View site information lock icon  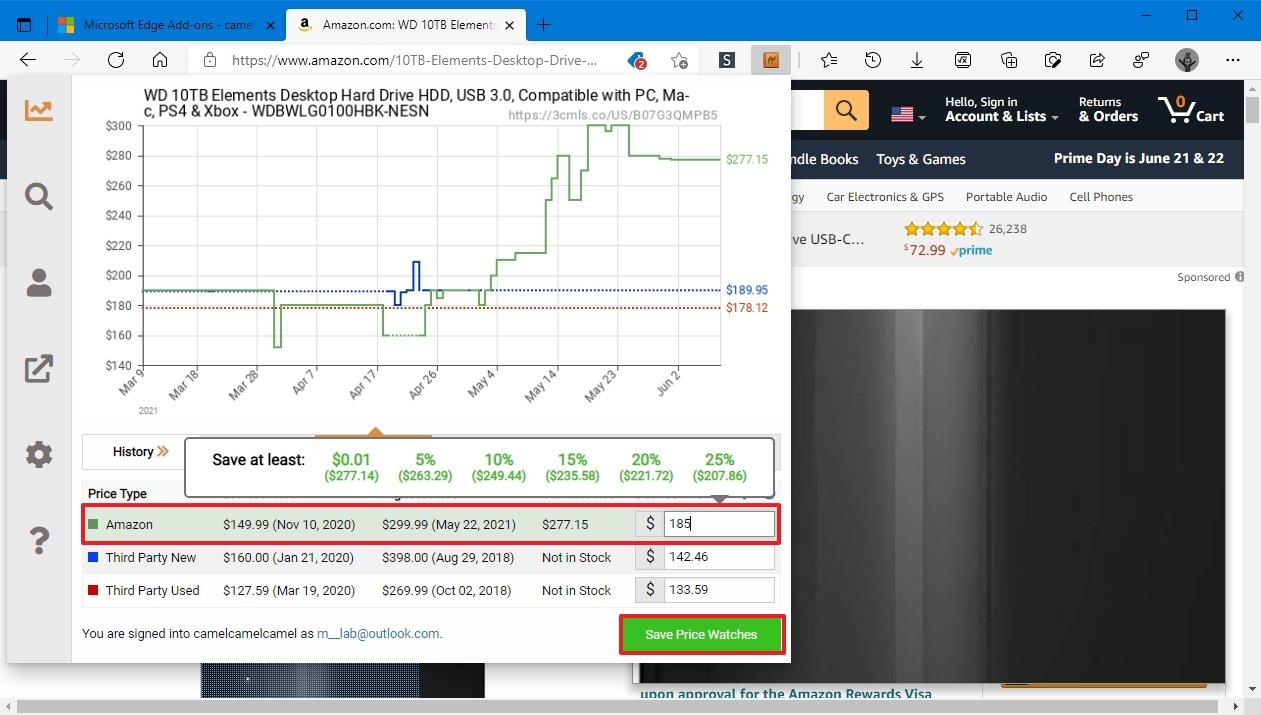210,60
